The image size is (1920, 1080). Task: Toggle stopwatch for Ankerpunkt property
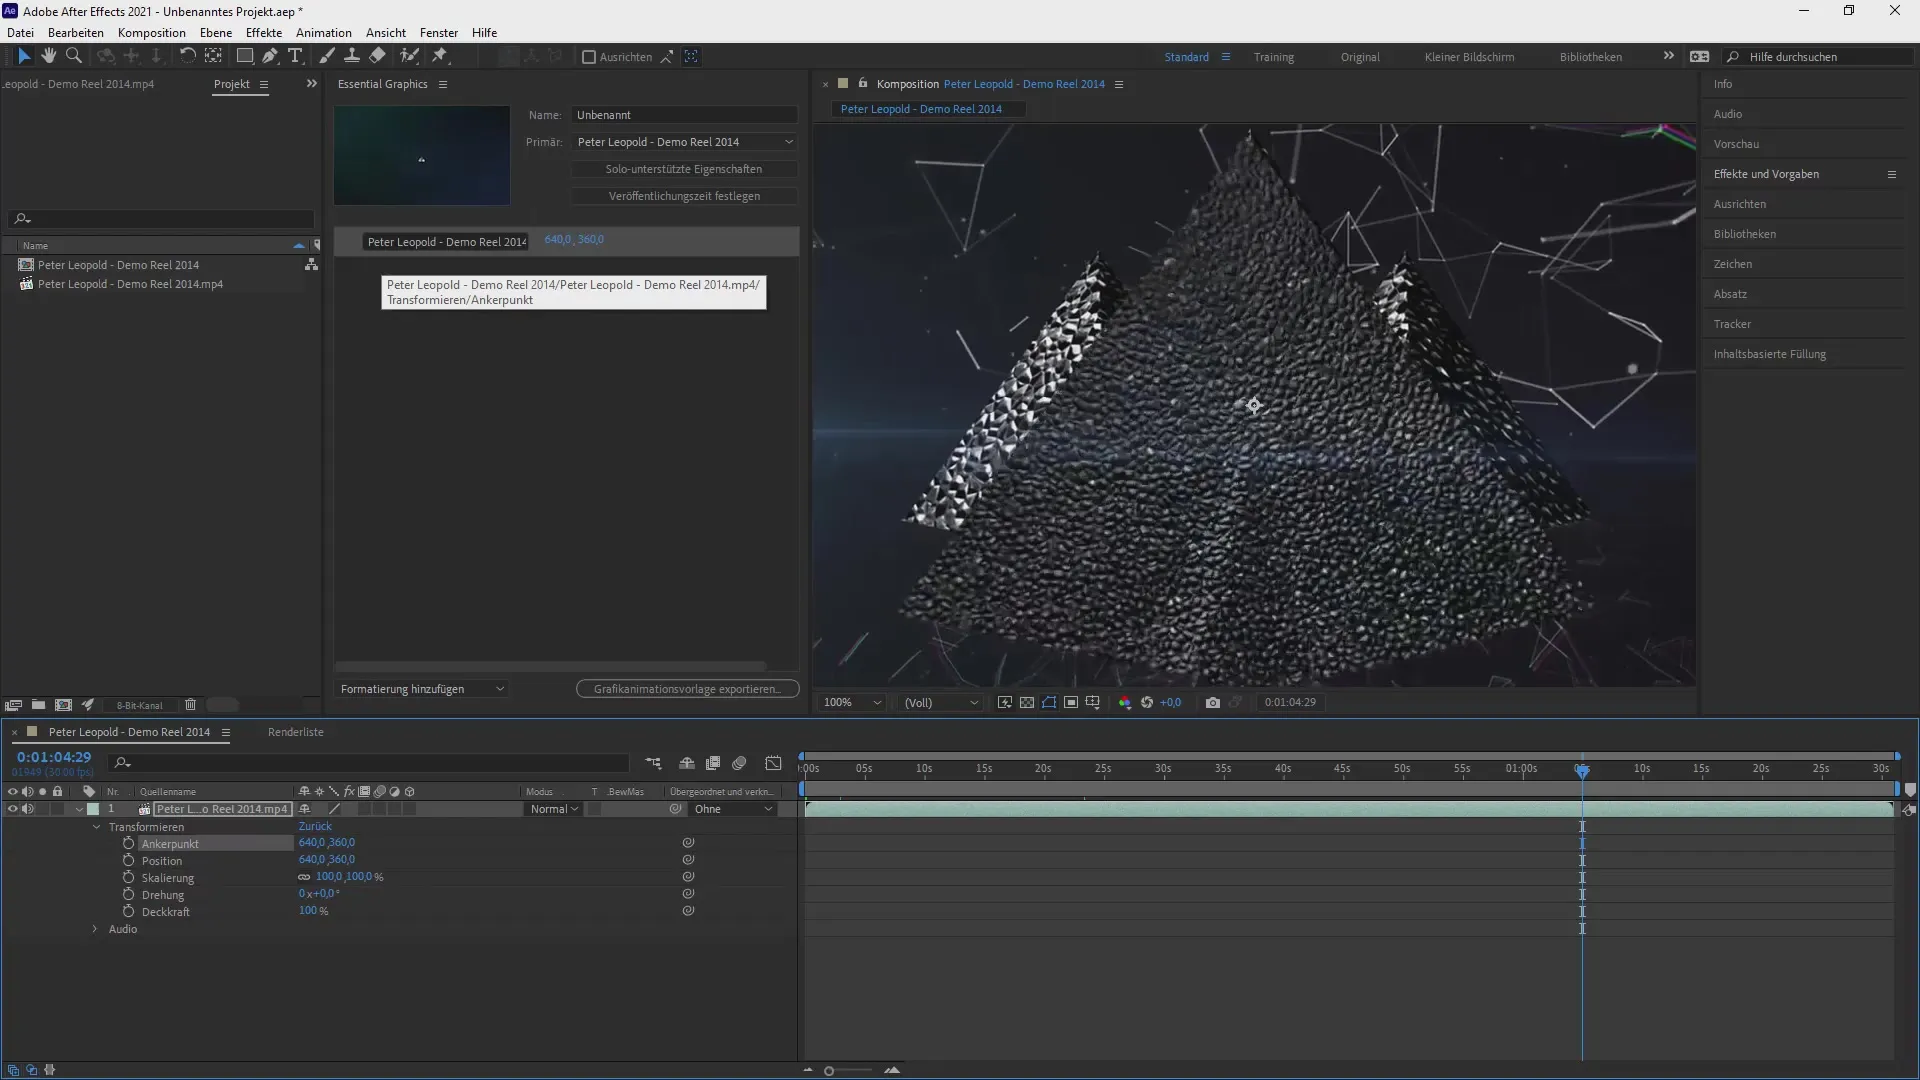click(x=128, y=844)
